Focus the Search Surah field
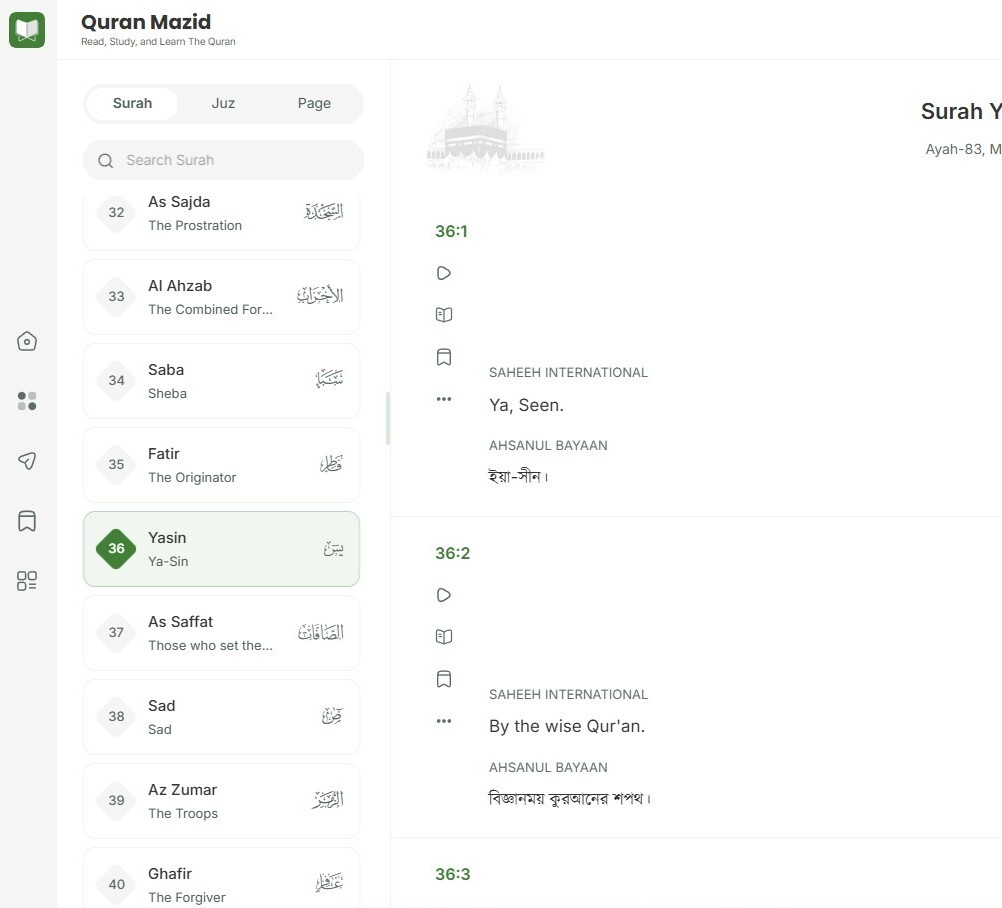The image size is (1002, 908). click(x=223, y=160)
